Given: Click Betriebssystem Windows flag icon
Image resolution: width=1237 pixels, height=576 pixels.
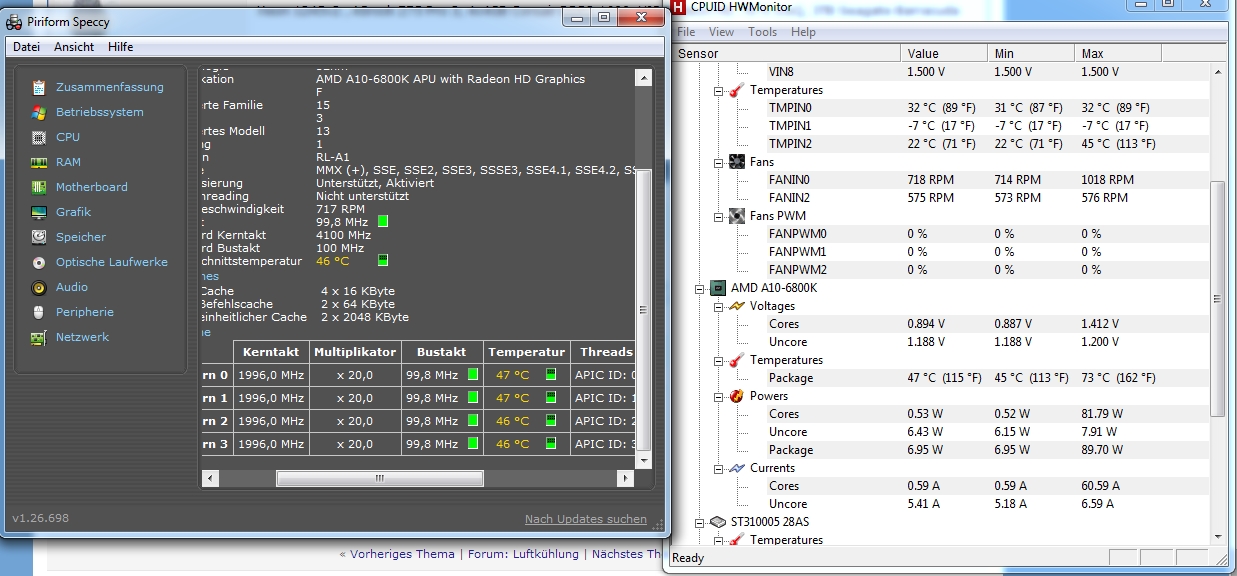Looking at the screenshot, I should (39, 112).
